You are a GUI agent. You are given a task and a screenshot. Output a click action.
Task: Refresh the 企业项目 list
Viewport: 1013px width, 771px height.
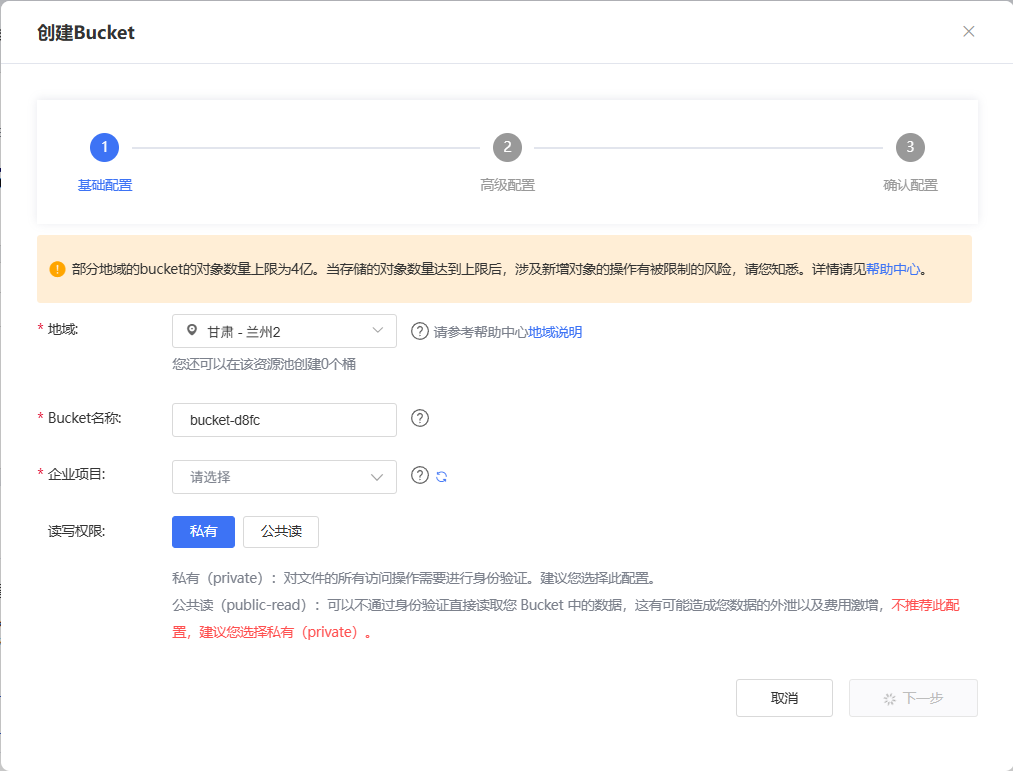pos(441,476)
